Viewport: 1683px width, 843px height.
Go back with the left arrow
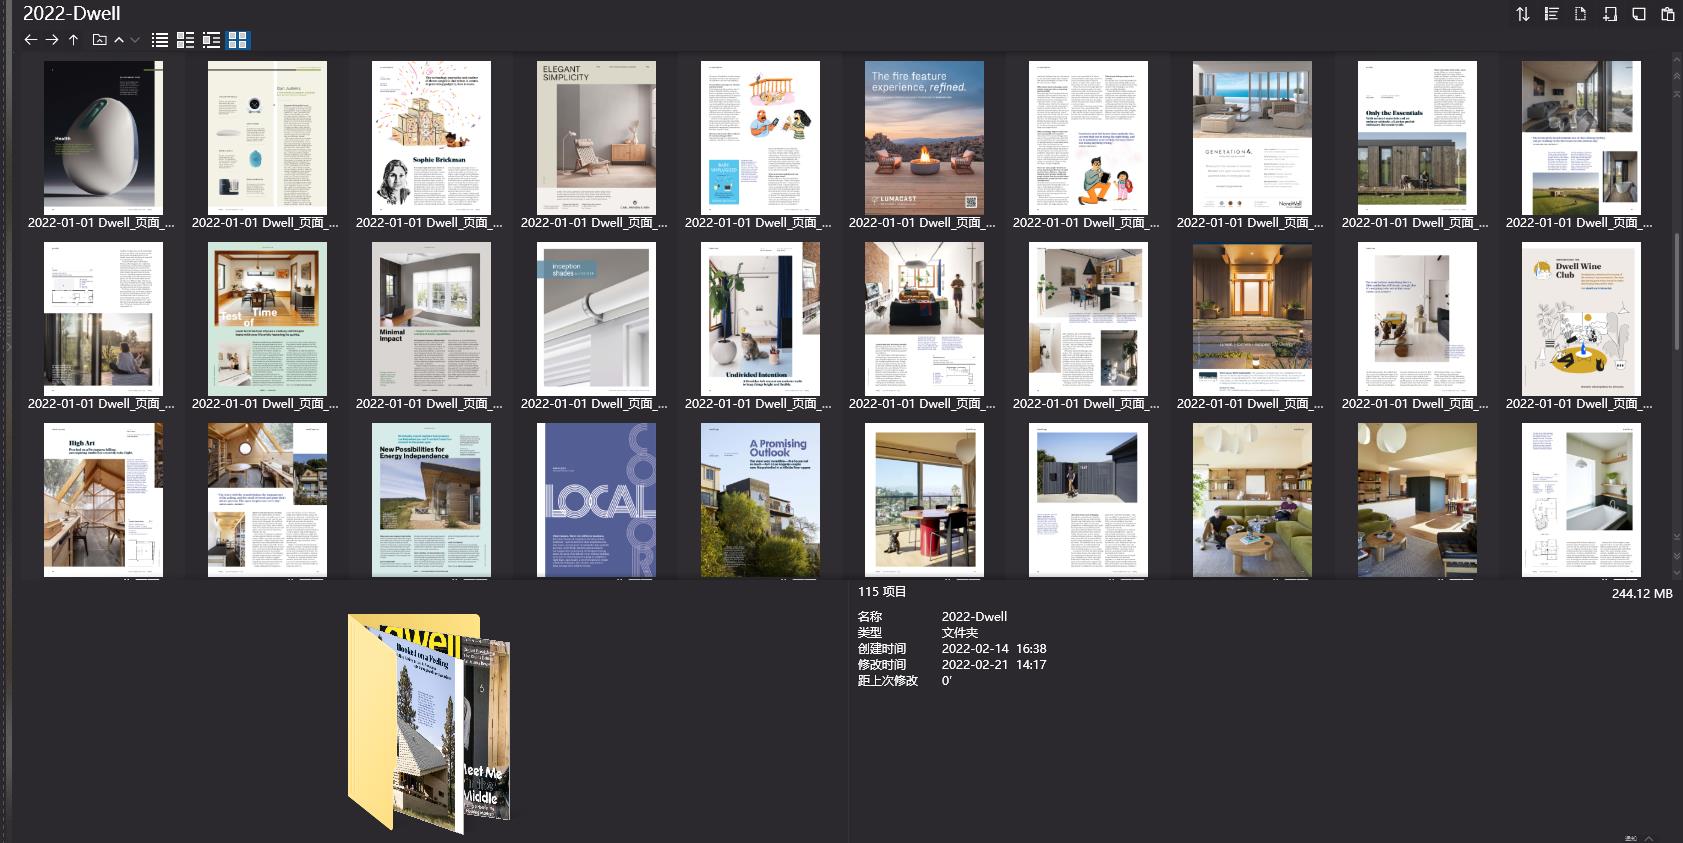(x=30, y=40)
